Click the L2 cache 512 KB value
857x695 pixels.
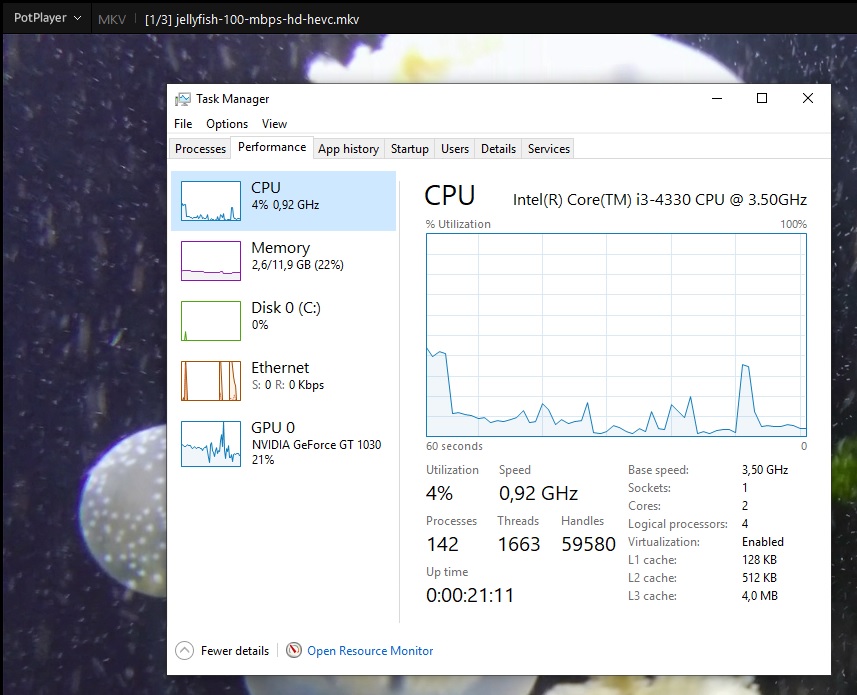coord(759,578)
